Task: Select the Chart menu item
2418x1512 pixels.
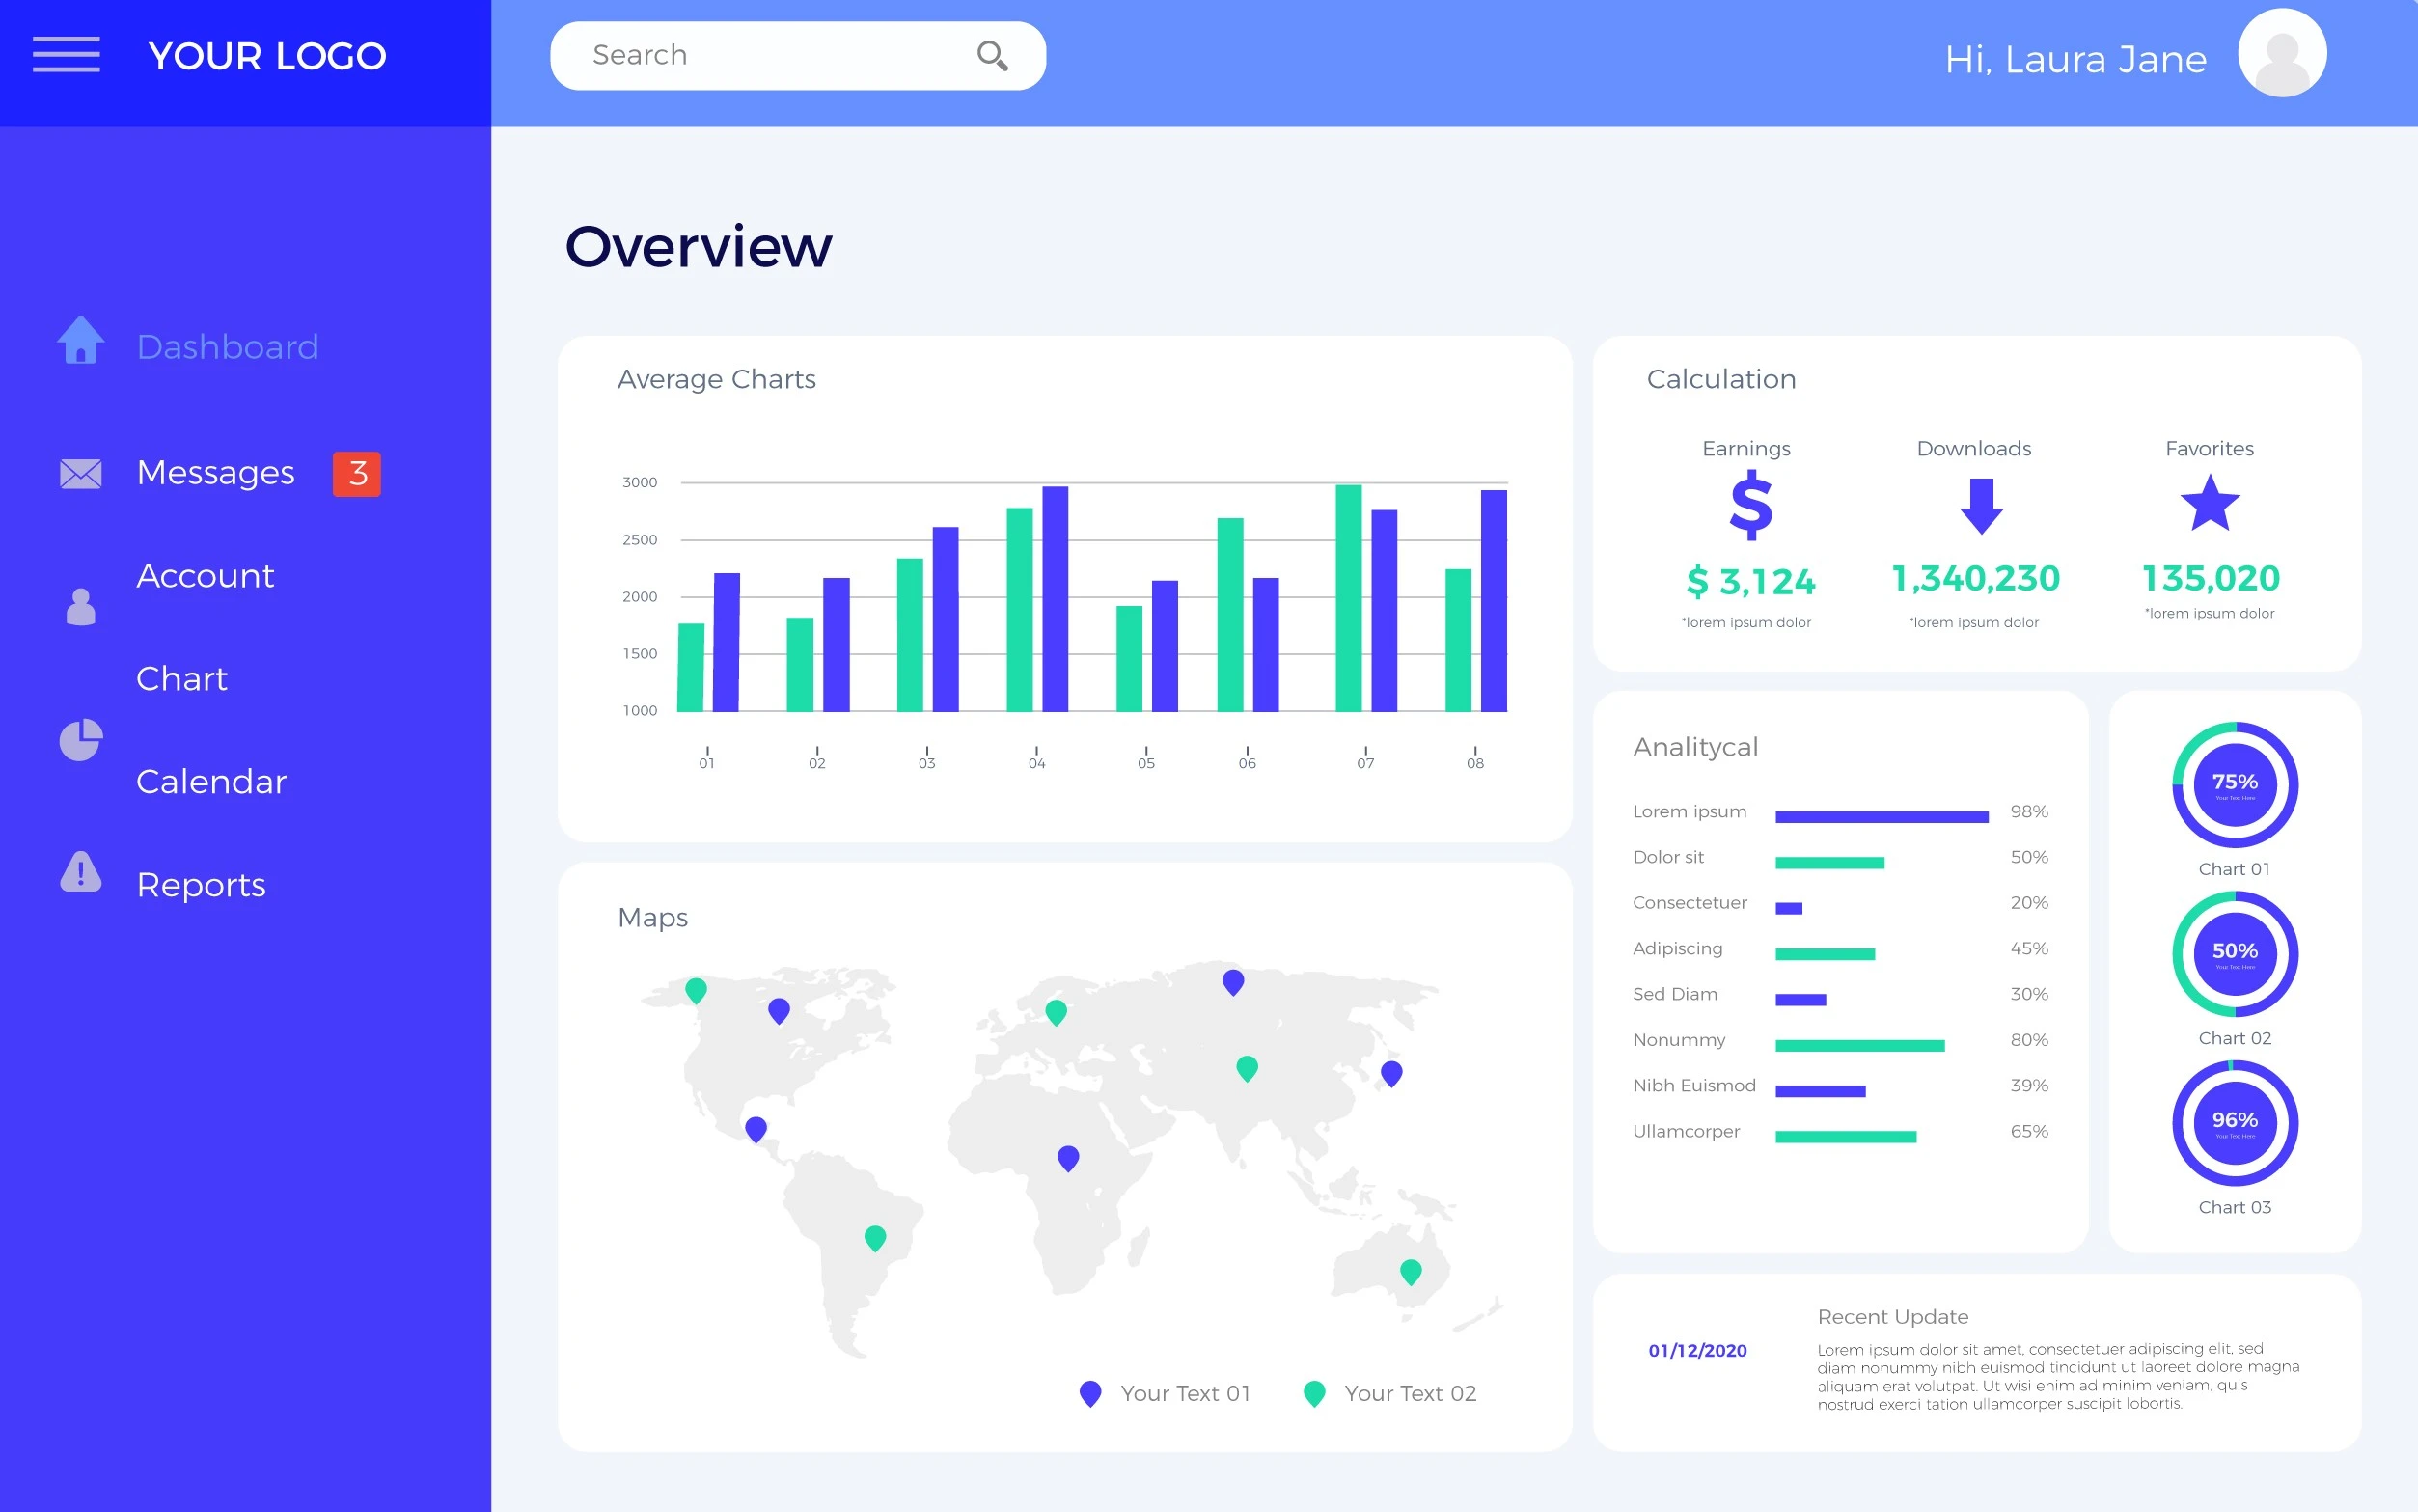Action: pyautogui.click(x=182, y=679)
